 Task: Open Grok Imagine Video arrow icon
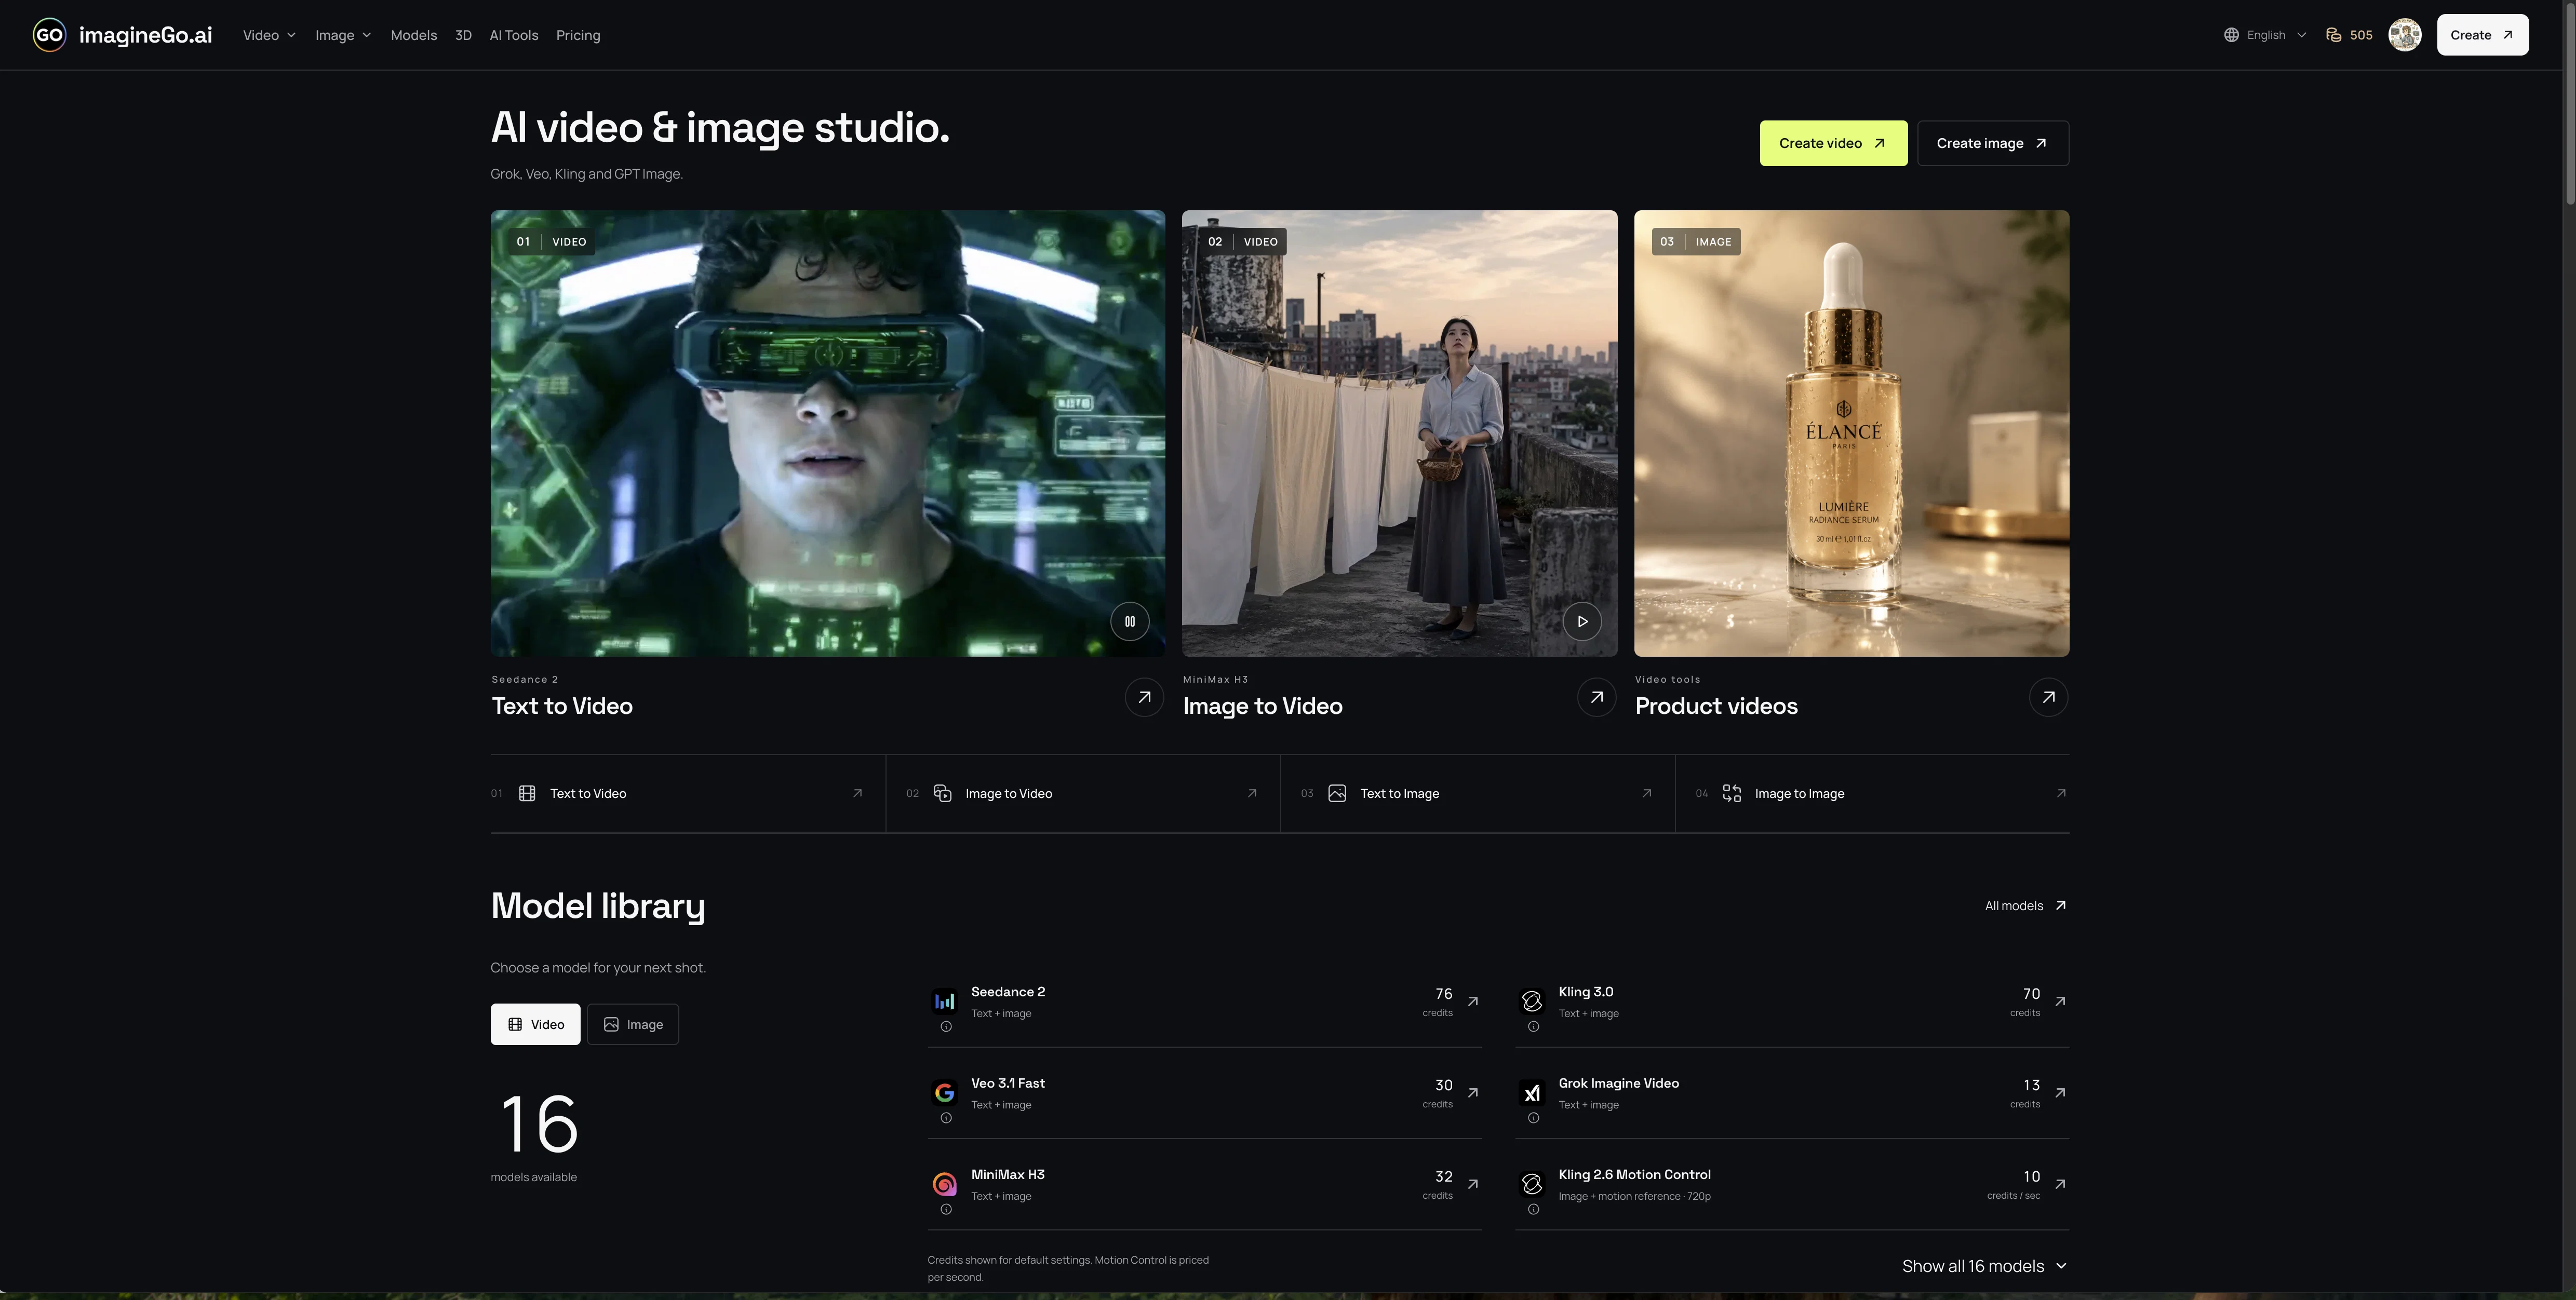[x=2060, y=1093]
